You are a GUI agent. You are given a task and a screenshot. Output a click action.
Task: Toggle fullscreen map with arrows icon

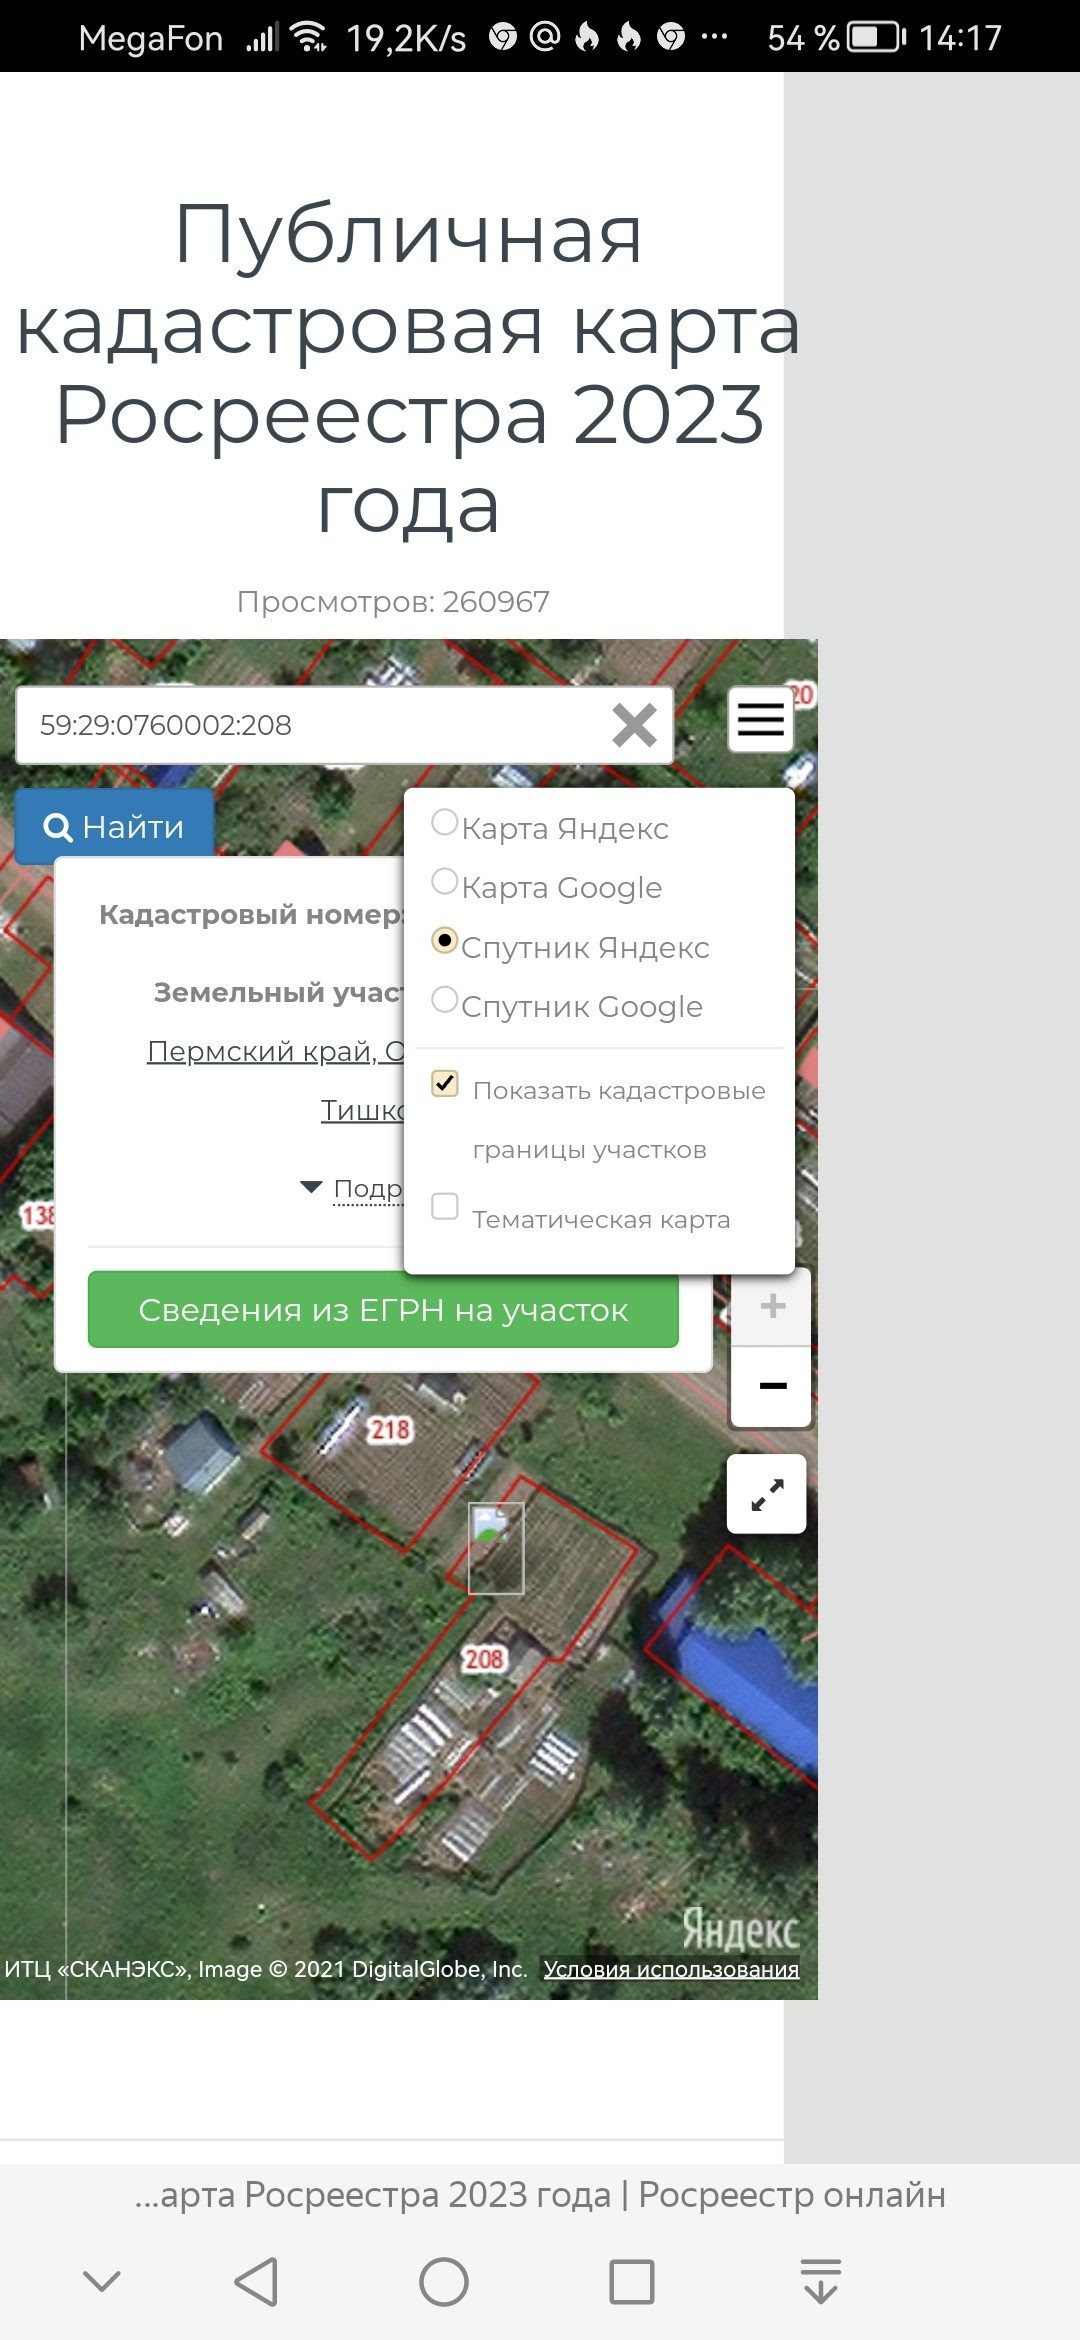[x=767, y=1494]
